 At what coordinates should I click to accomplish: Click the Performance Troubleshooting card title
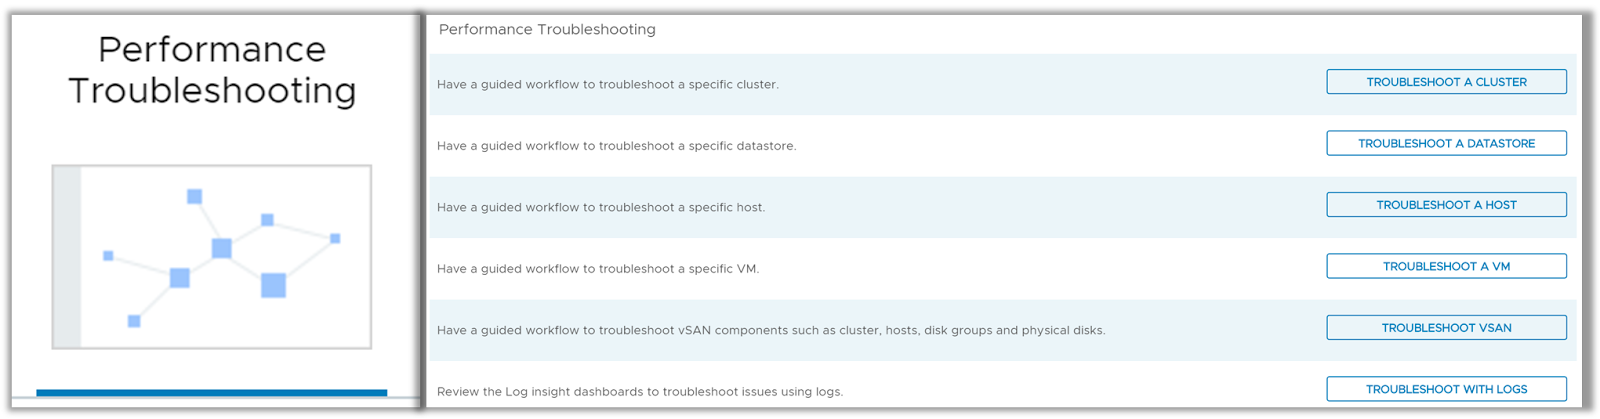tap(212, 70)
